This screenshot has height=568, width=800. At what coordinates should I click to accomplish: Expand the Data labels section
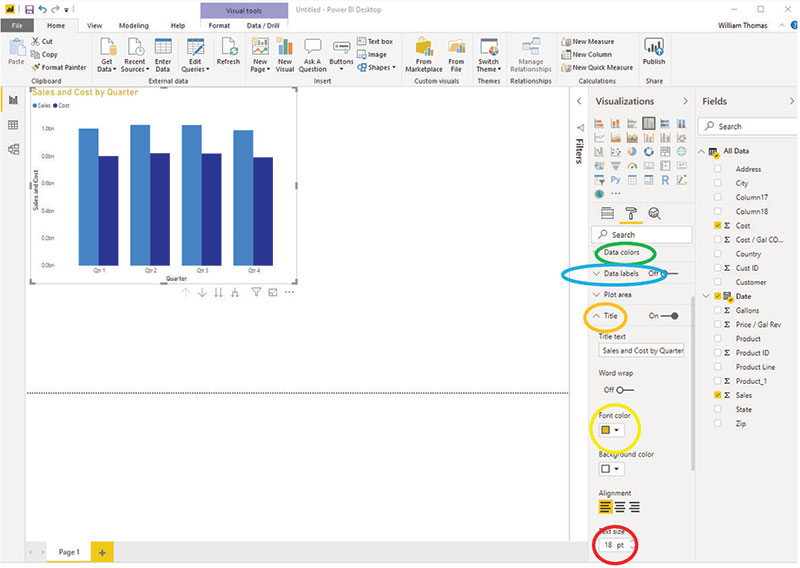[598, 273]
